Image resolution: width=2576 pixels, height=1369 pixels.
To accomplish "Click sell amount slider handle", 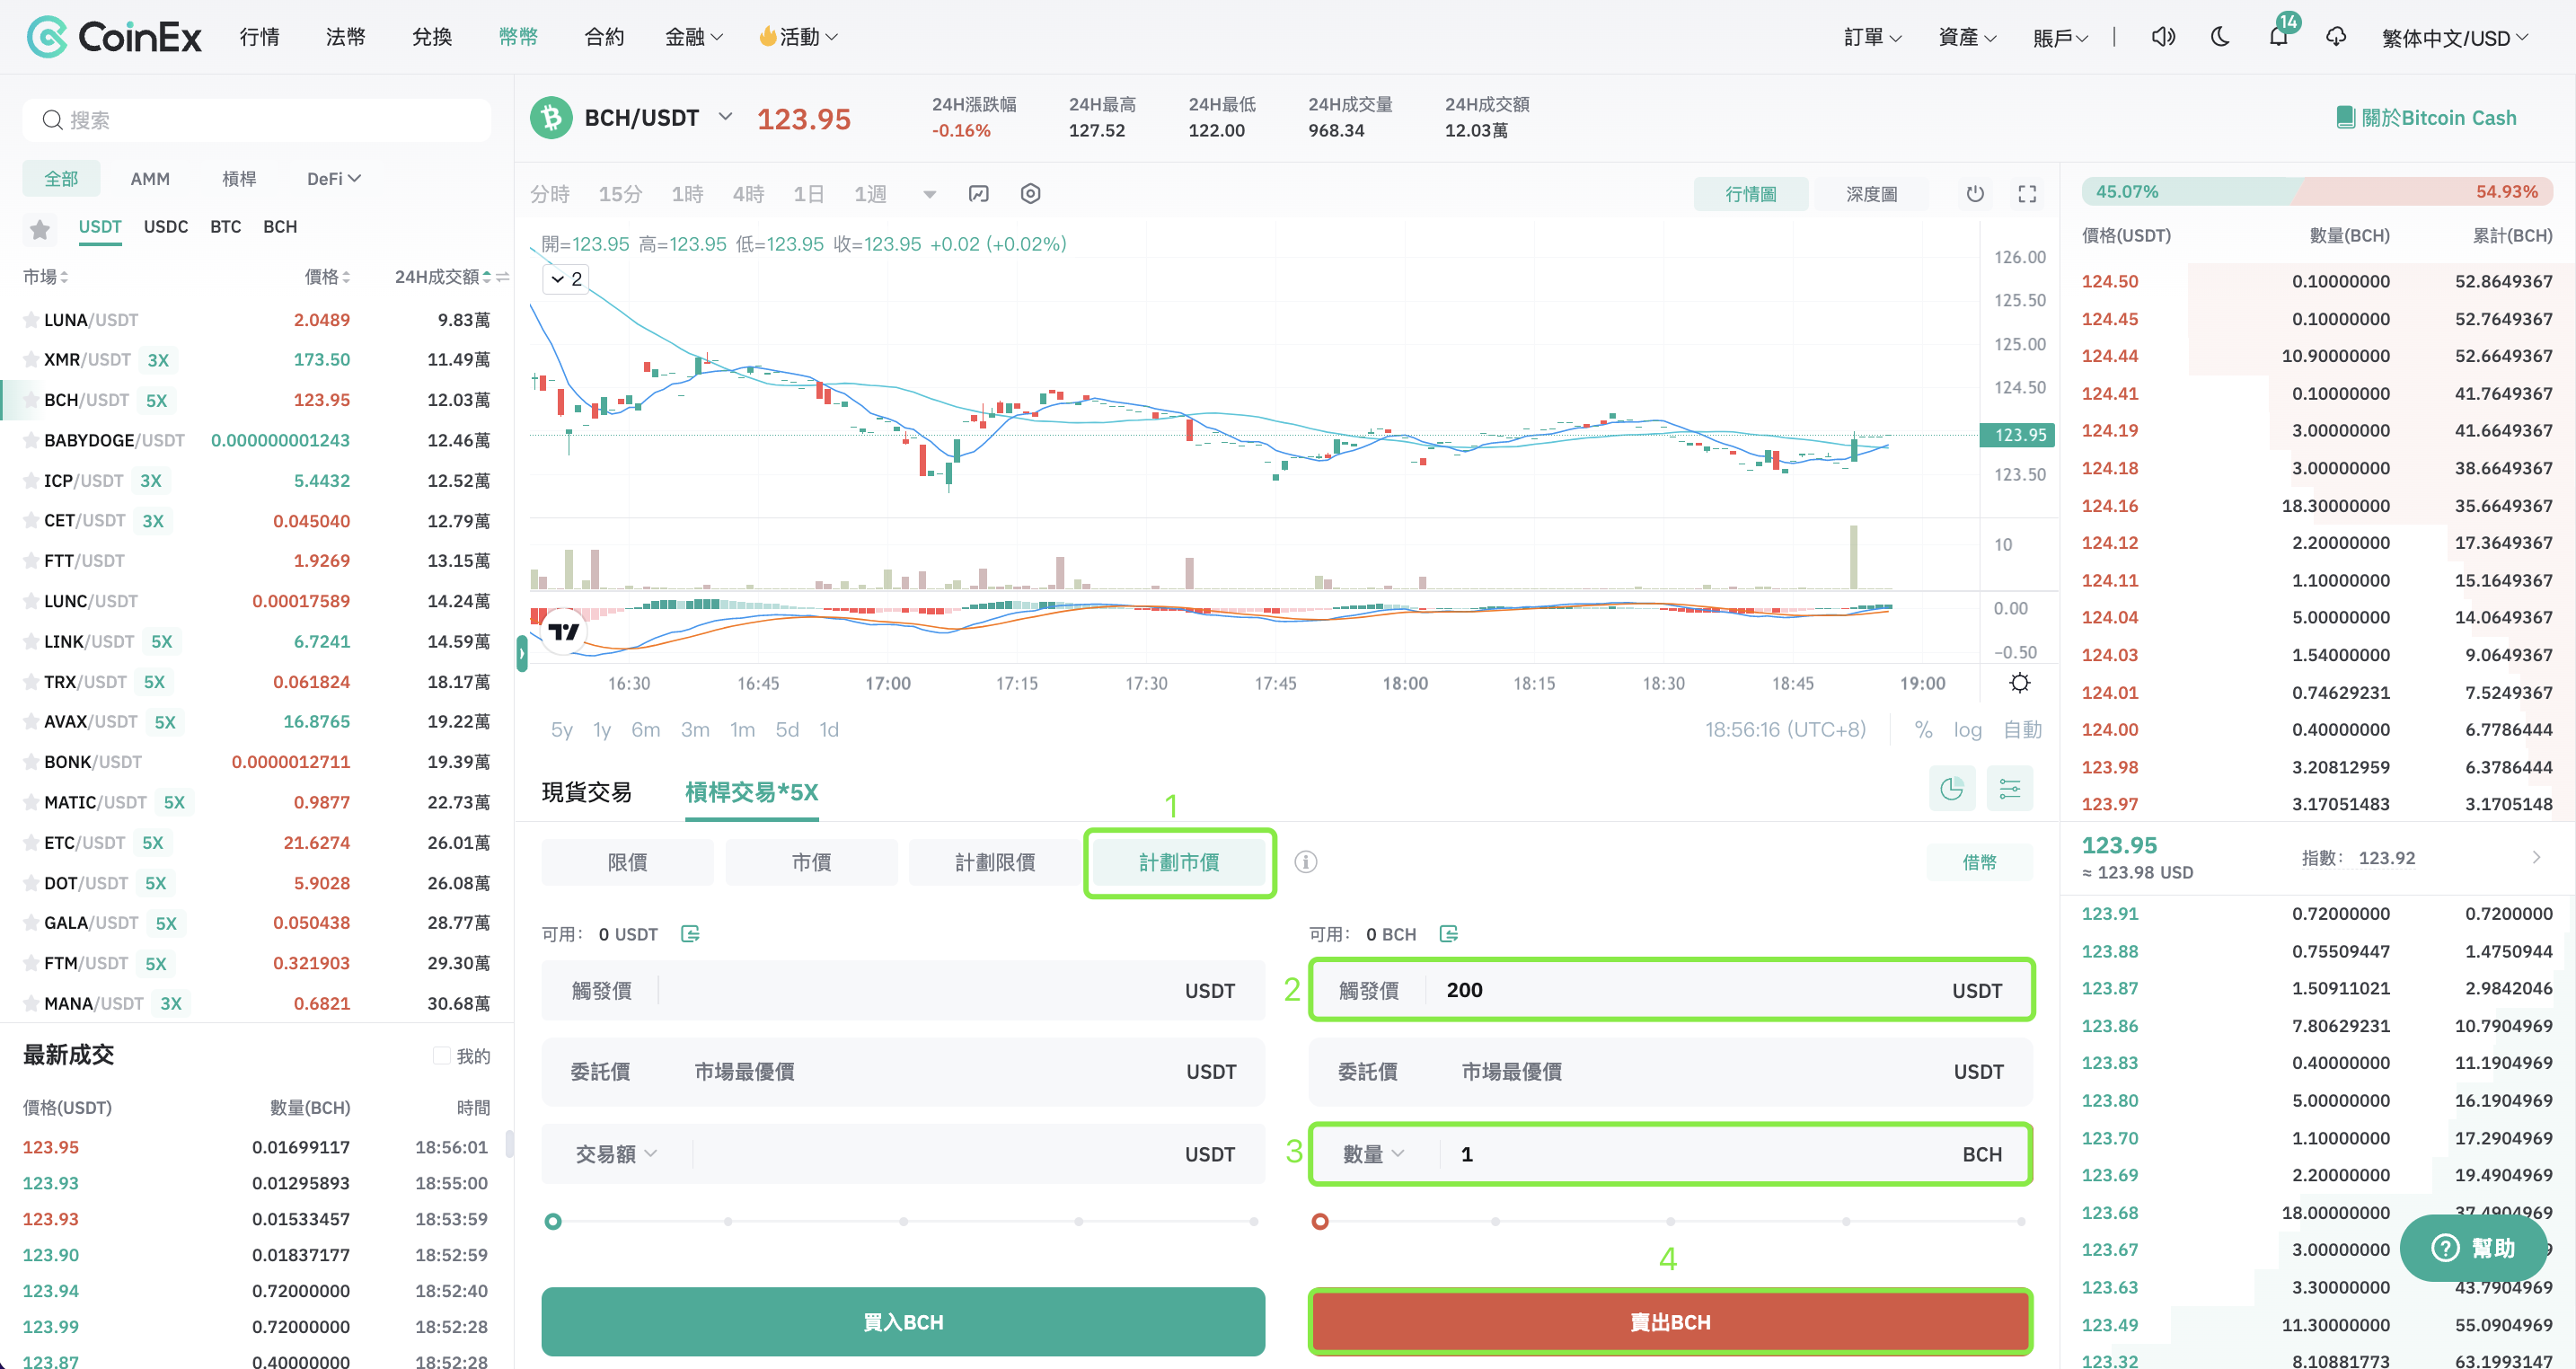I will pos(1320,1221).
